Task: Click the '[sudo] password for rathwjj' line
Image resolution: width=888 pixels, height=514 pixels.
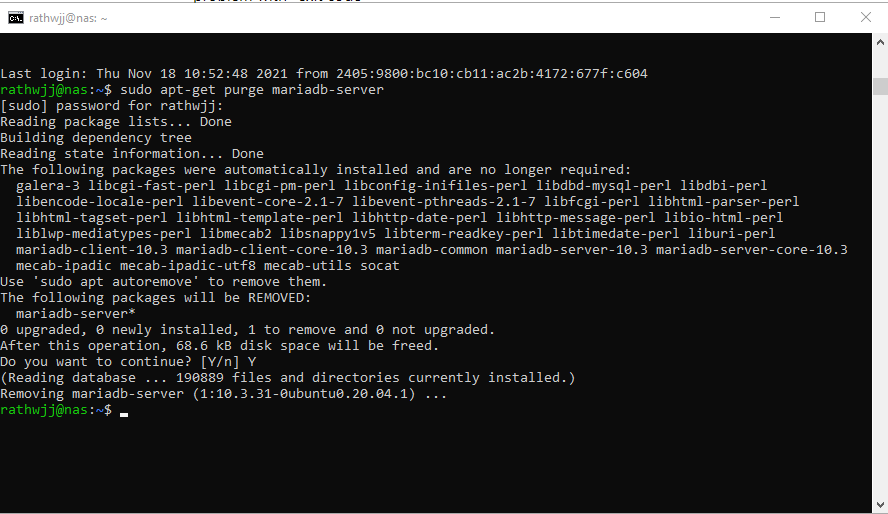Action: pos(112,106)
